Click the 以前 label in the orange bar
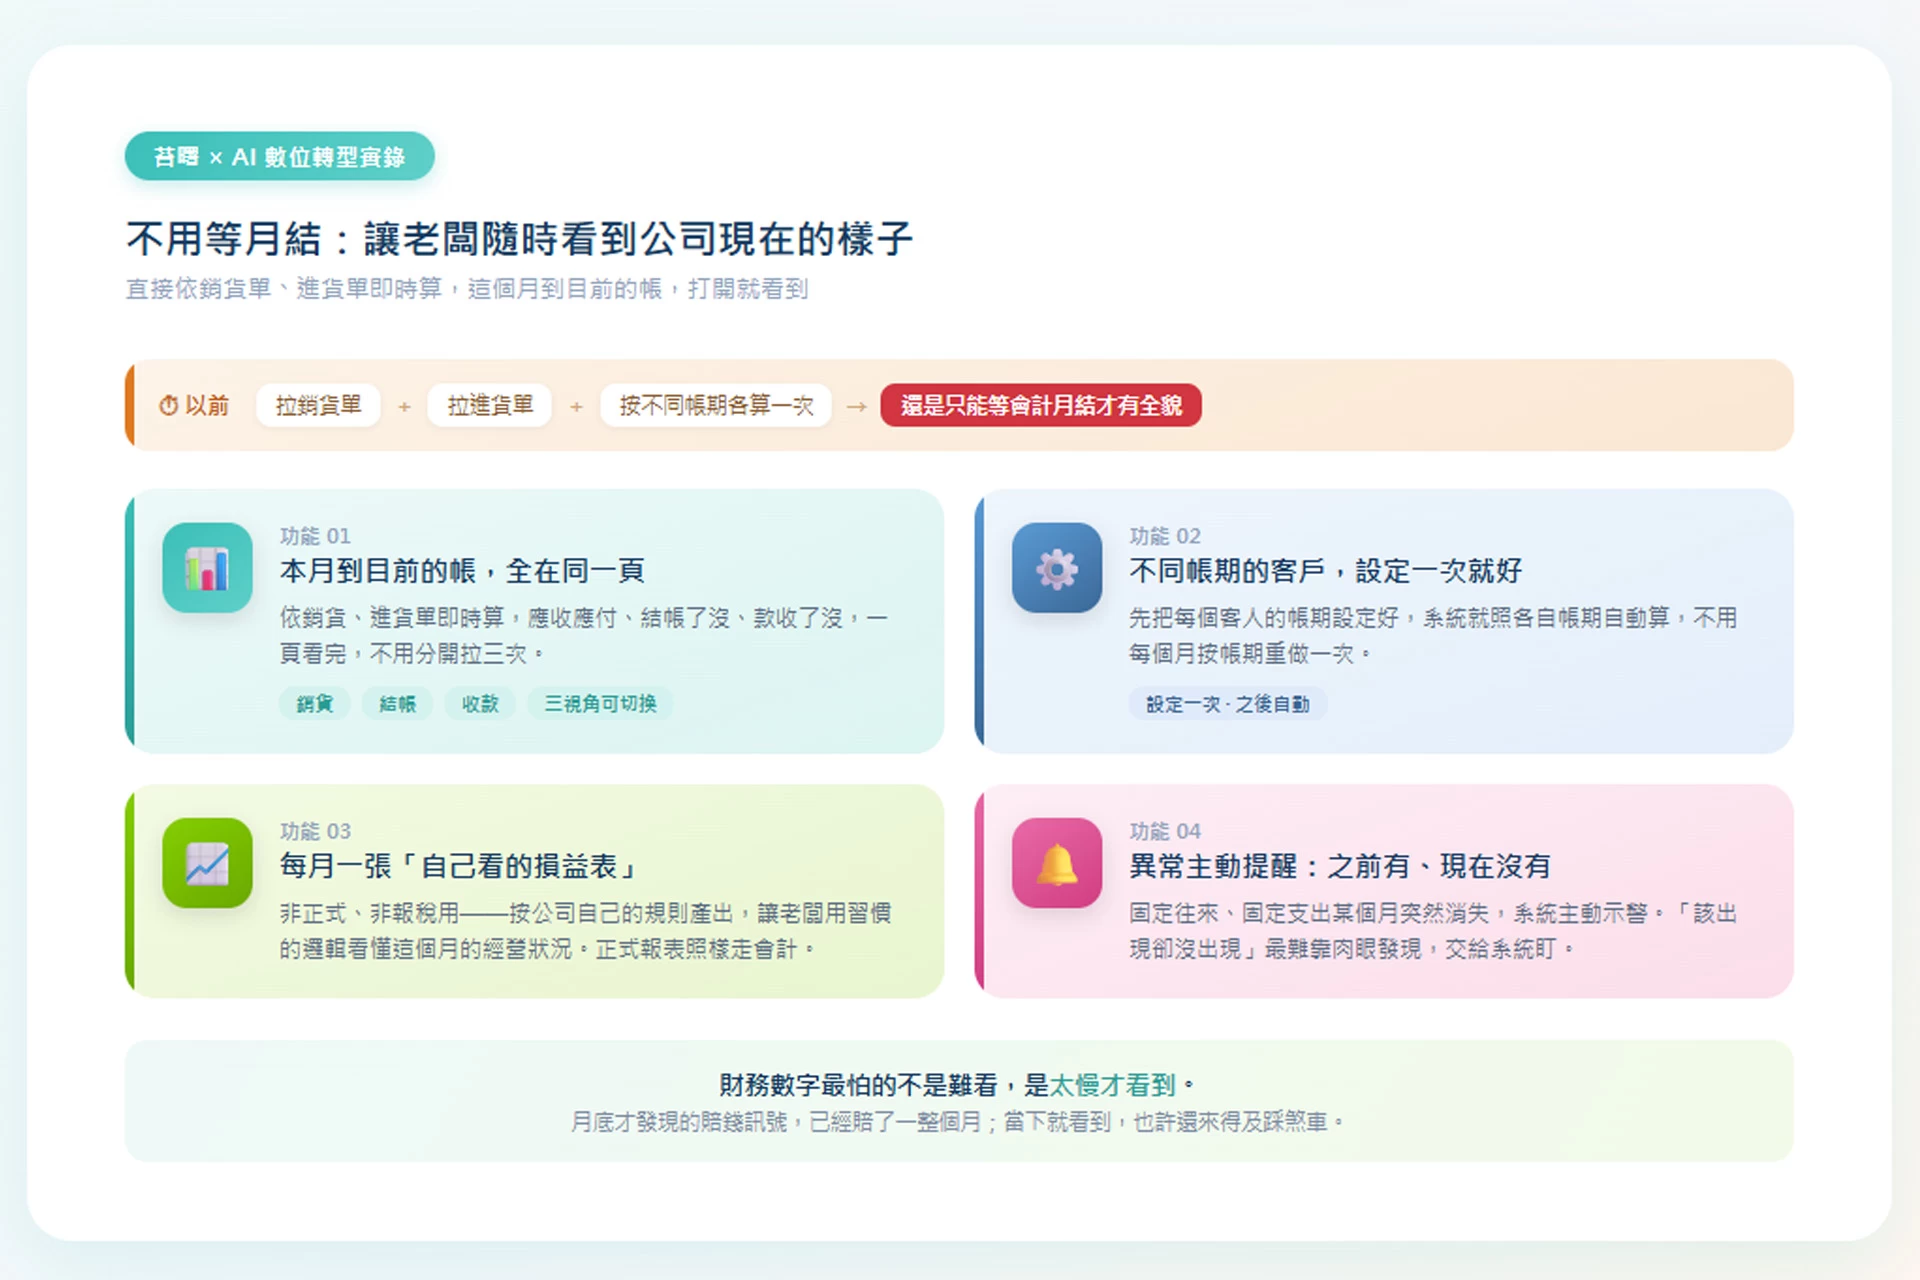Screen dimensions: 1920x1280 (x=207, y=405)
